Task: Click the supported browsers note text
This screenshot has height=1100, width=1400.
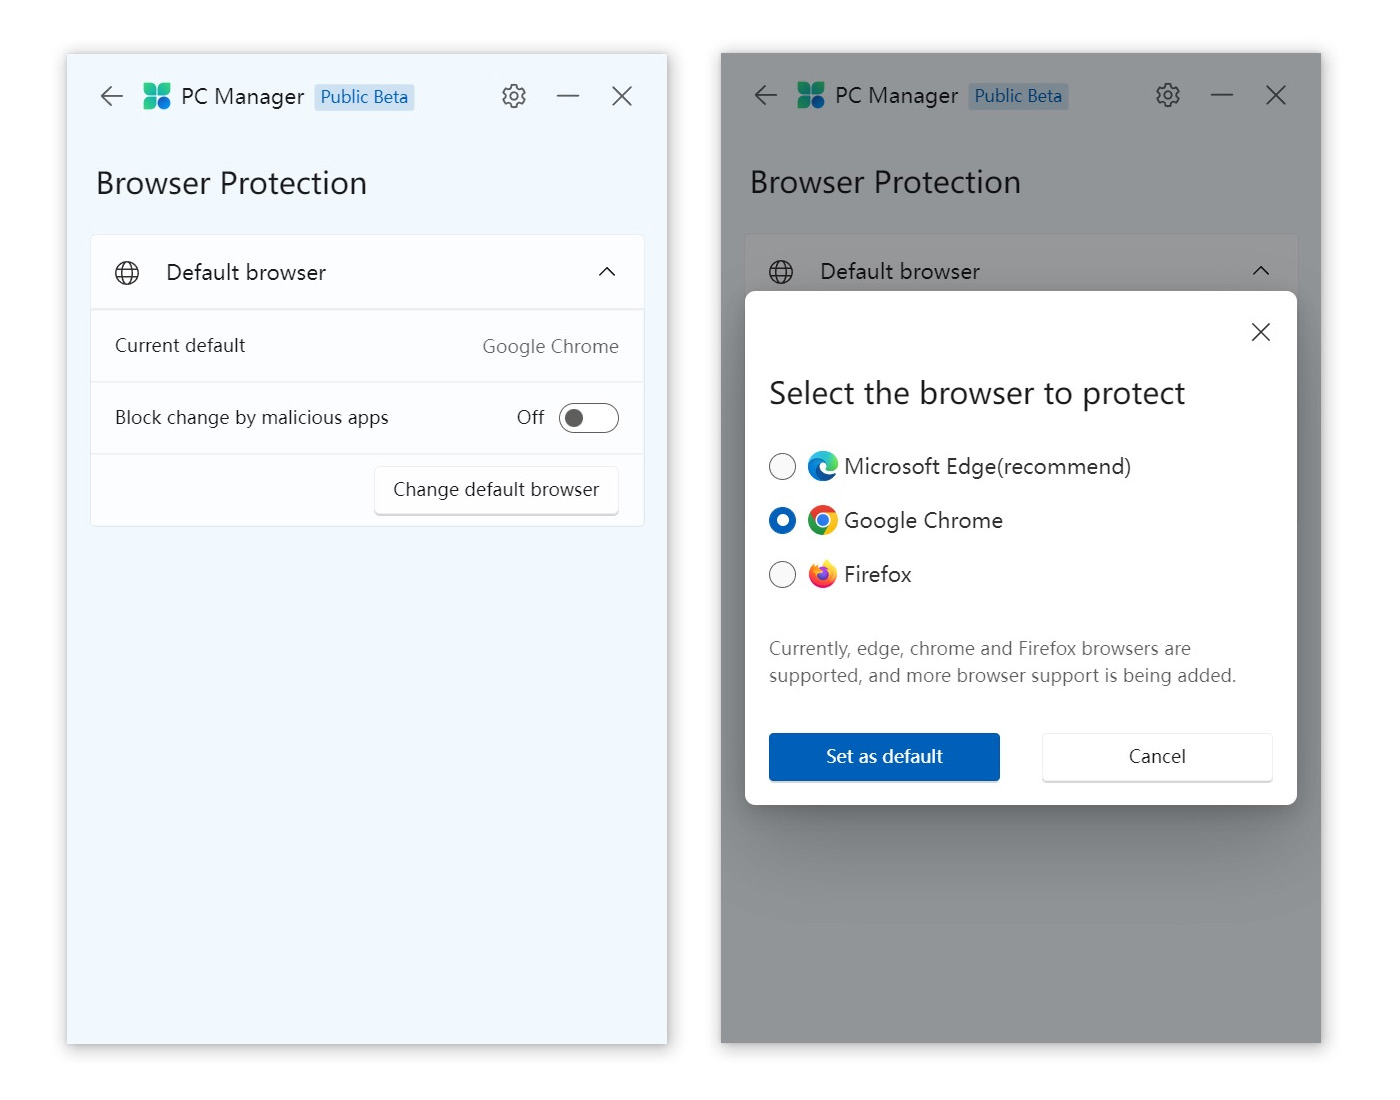Action: 1002,662
